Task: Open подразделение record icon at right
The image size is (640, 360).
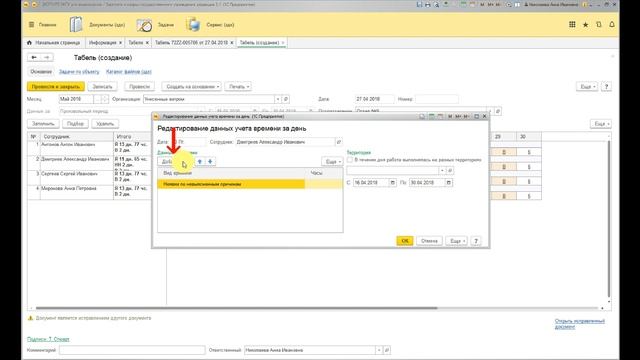Action: (498, 111)
